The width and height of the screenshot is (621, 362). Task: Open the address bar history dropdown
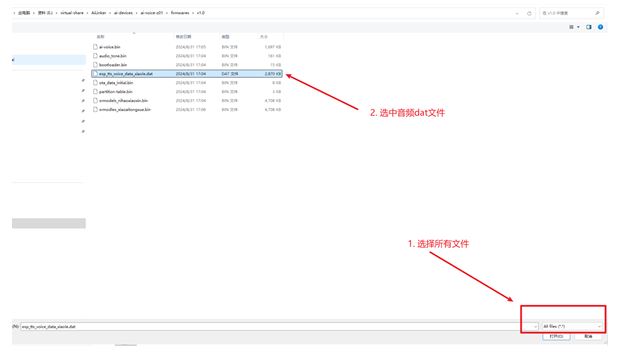[517, 13]
